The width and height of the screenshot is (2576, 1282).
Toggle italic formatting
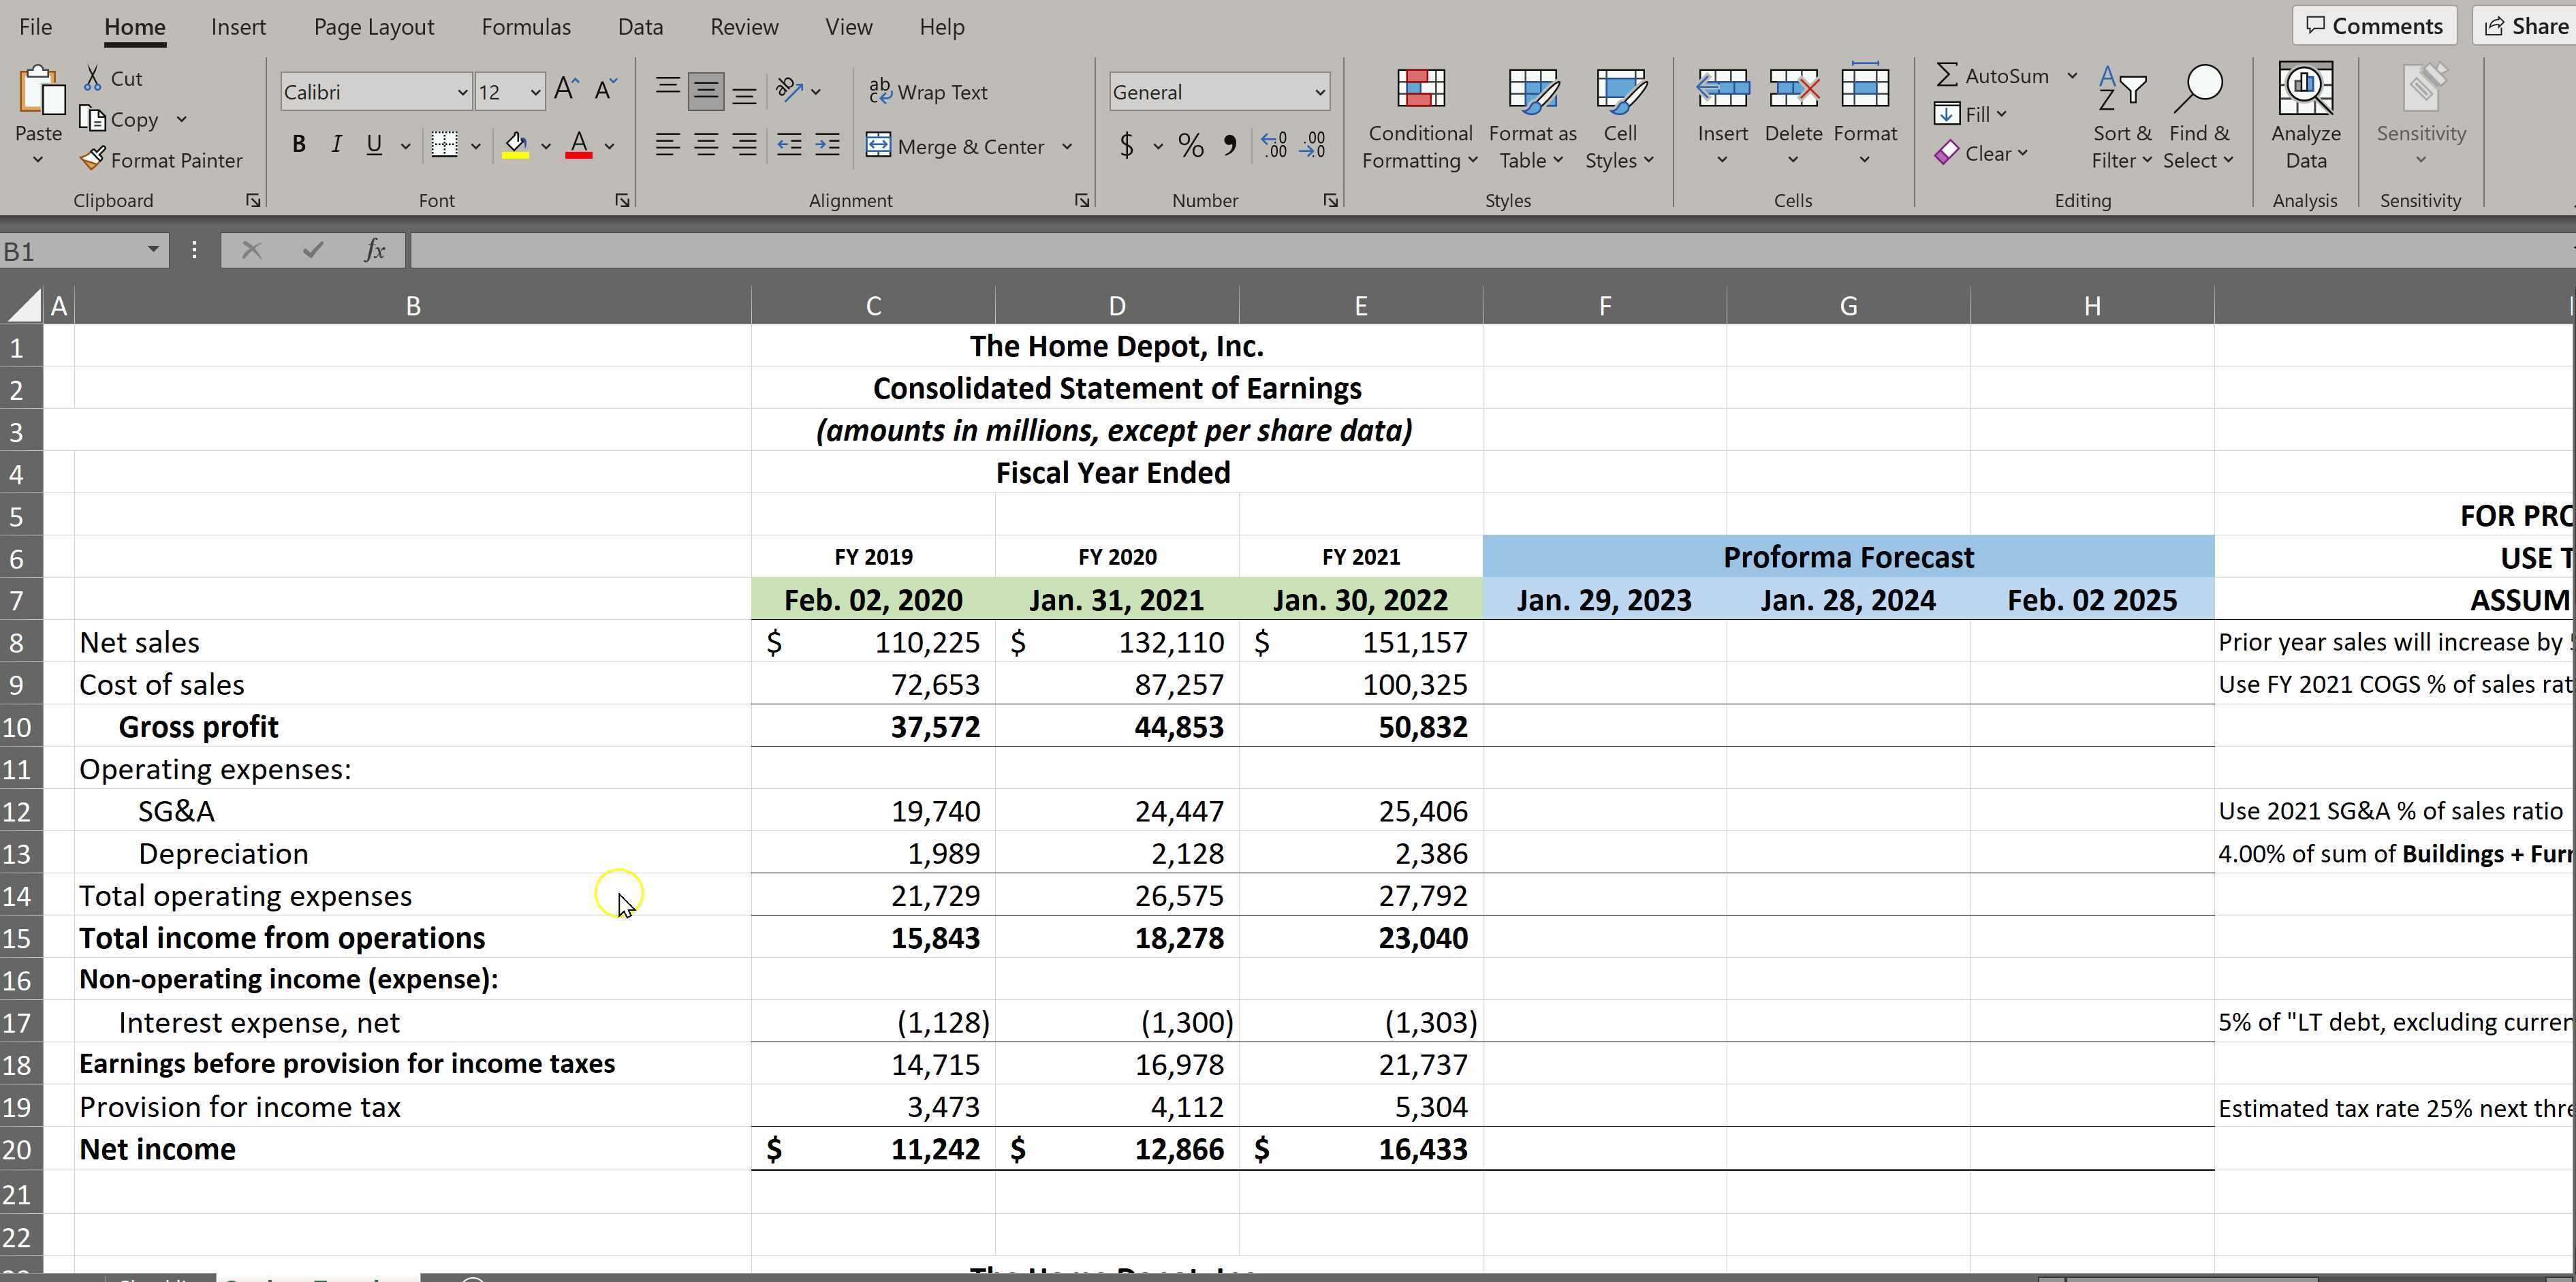point(336,145)
